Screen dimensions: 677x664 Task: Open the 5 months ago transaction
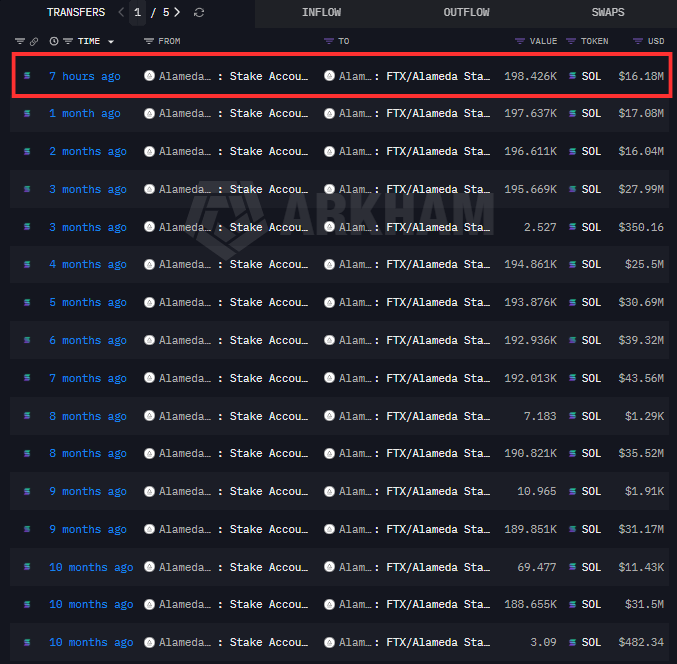point(88,302)
